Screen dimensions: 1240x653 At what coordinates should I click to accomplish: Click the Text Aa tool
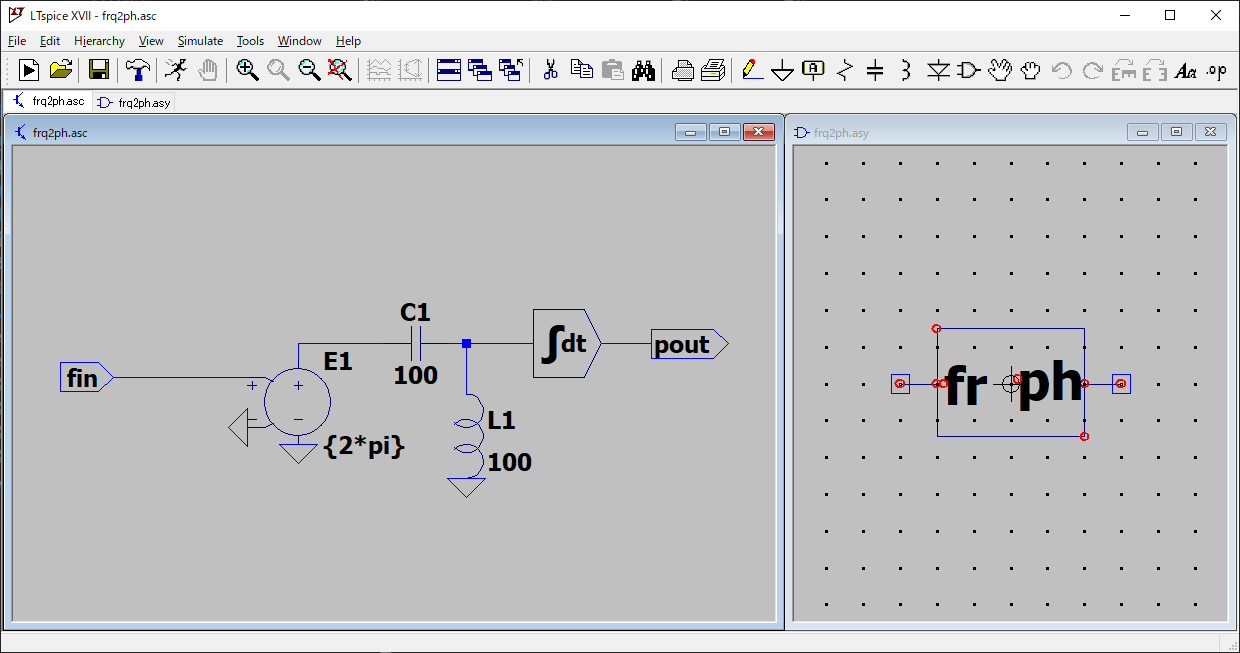click(x=1185, y=70)
